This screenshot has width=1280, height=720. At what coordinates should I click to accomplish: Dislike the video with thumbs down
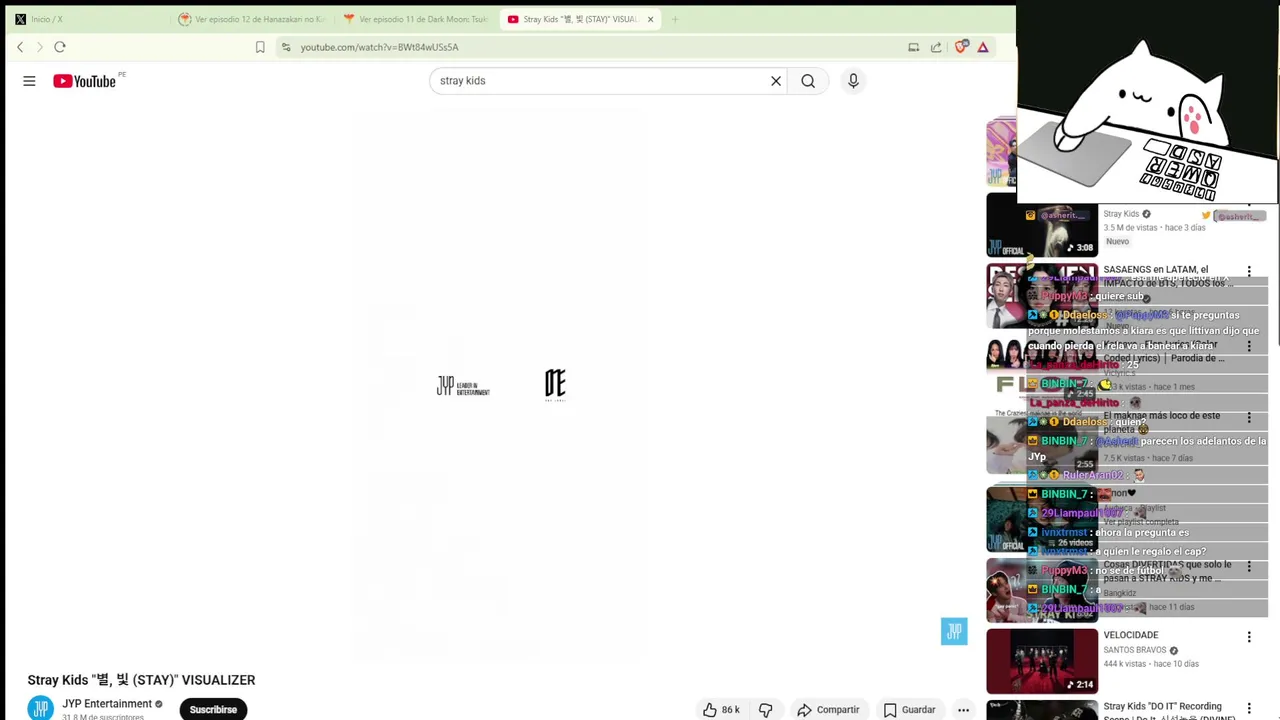pos(766,710)
